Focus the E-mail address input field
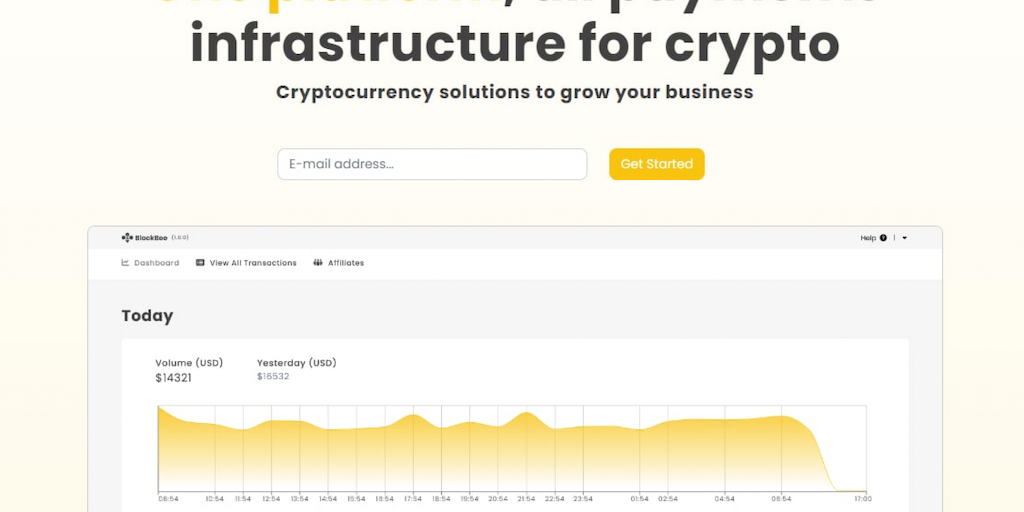This screenshot has height=512, width=1024. coord(432,164)
